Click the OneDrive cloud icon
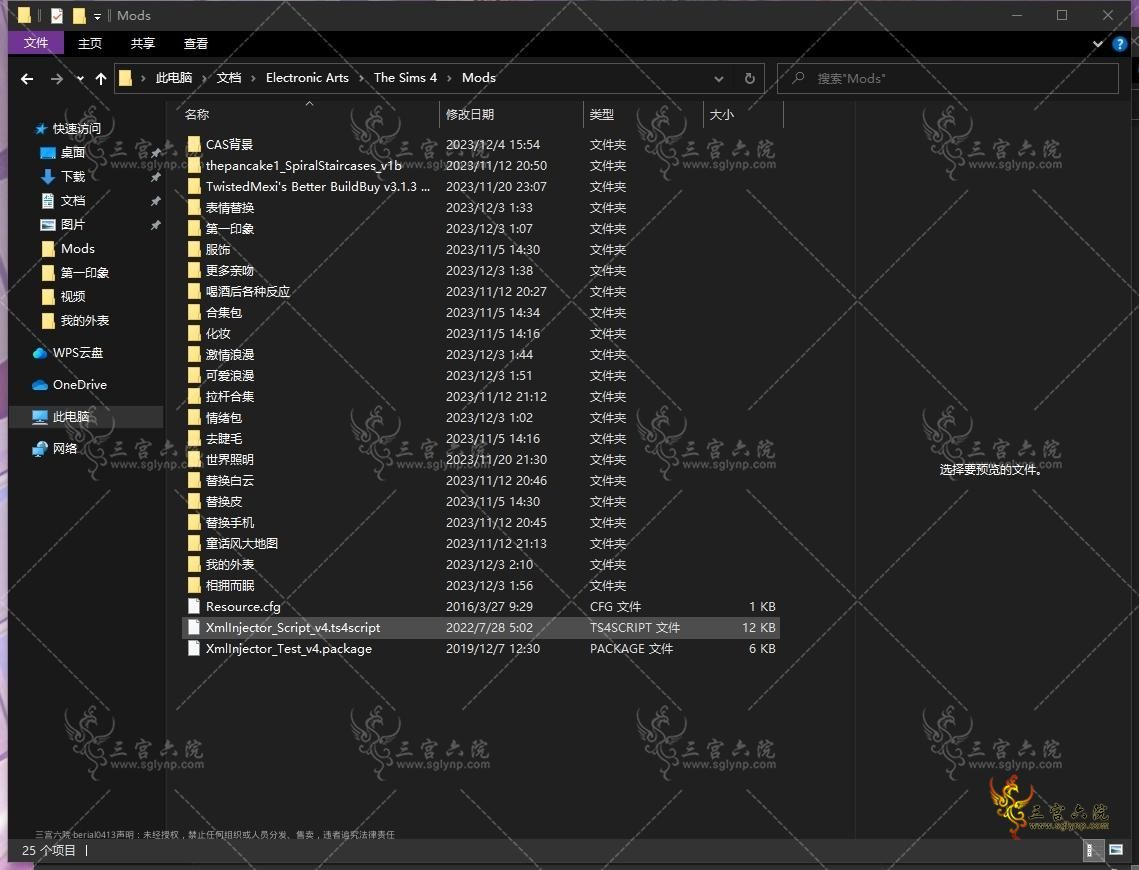Screen dimensions: 1139x870 pyautogui.click(x=40, y=385)
